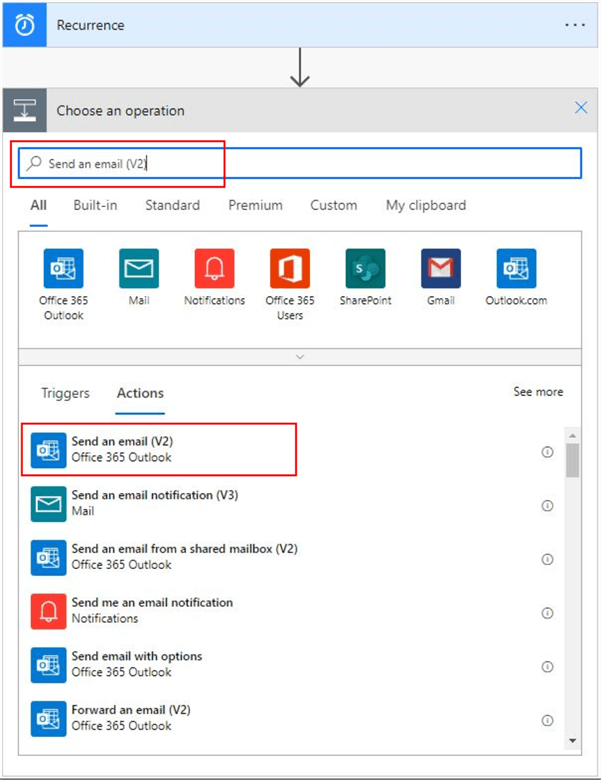Image resolution: width=601 pixels, height=780 pixels.
Task: Show info for Send email with options
Action: pyautogui.click(x=547, y=667)
